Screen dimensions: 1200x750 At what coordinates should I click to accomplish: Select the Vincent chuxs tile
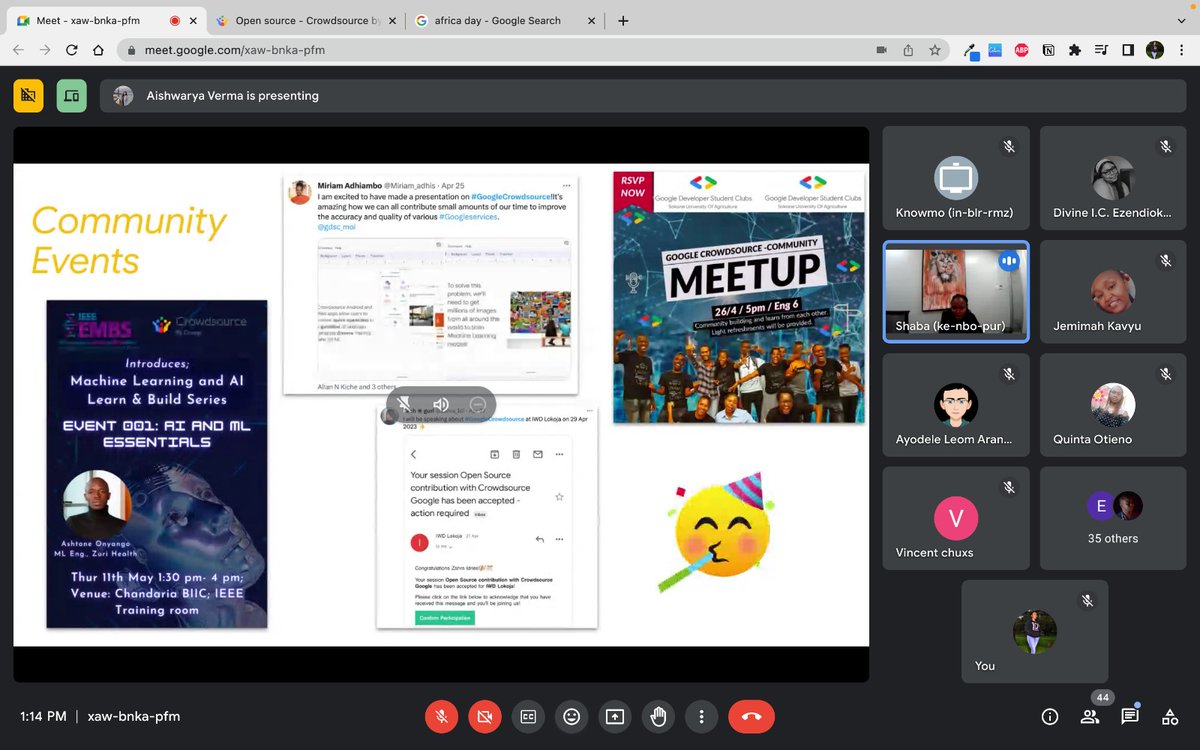coord(956,518)
